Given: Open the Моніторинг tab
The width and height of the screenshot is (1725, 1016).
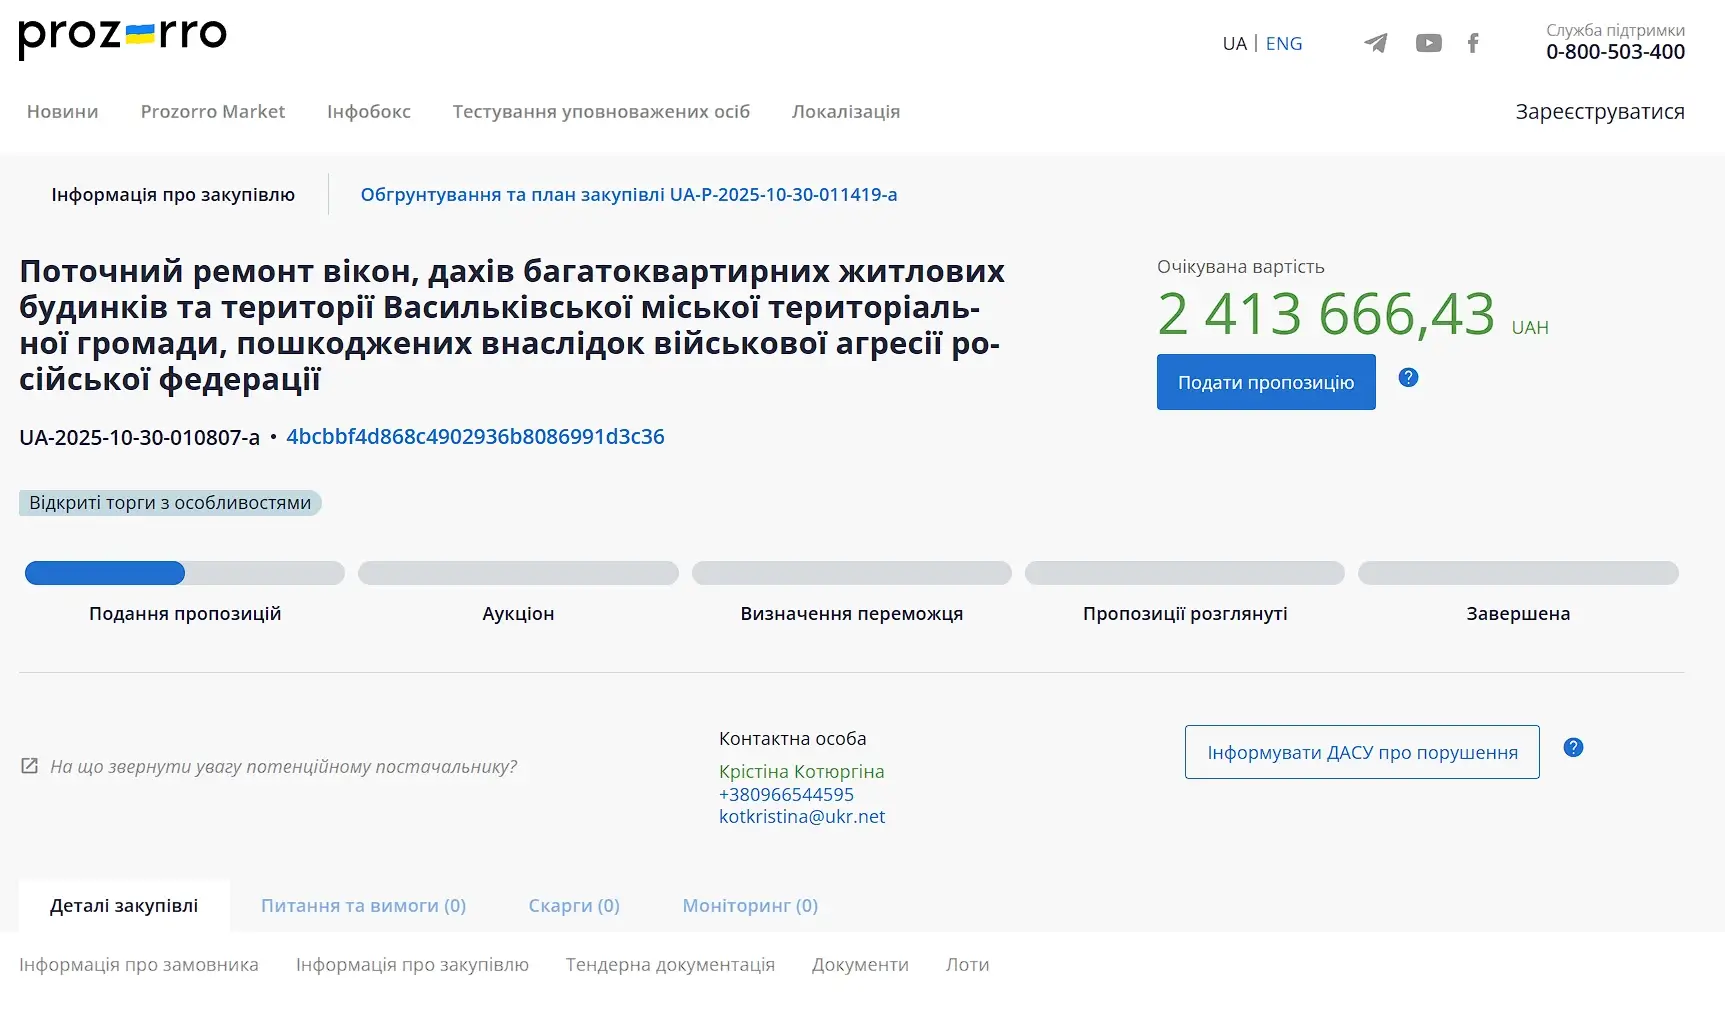Looking at the screenshot, I should pos(750,906).
